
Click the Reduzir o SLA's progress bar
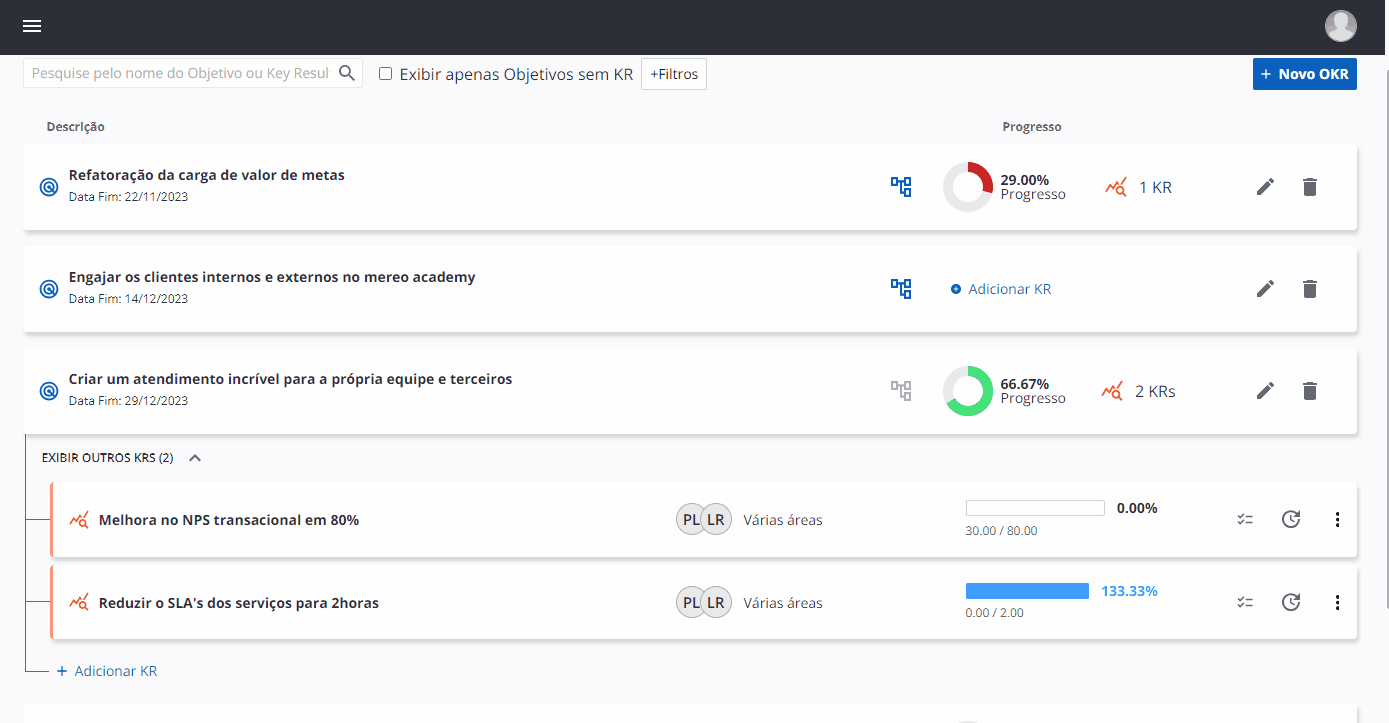(x=1027, y=591)
